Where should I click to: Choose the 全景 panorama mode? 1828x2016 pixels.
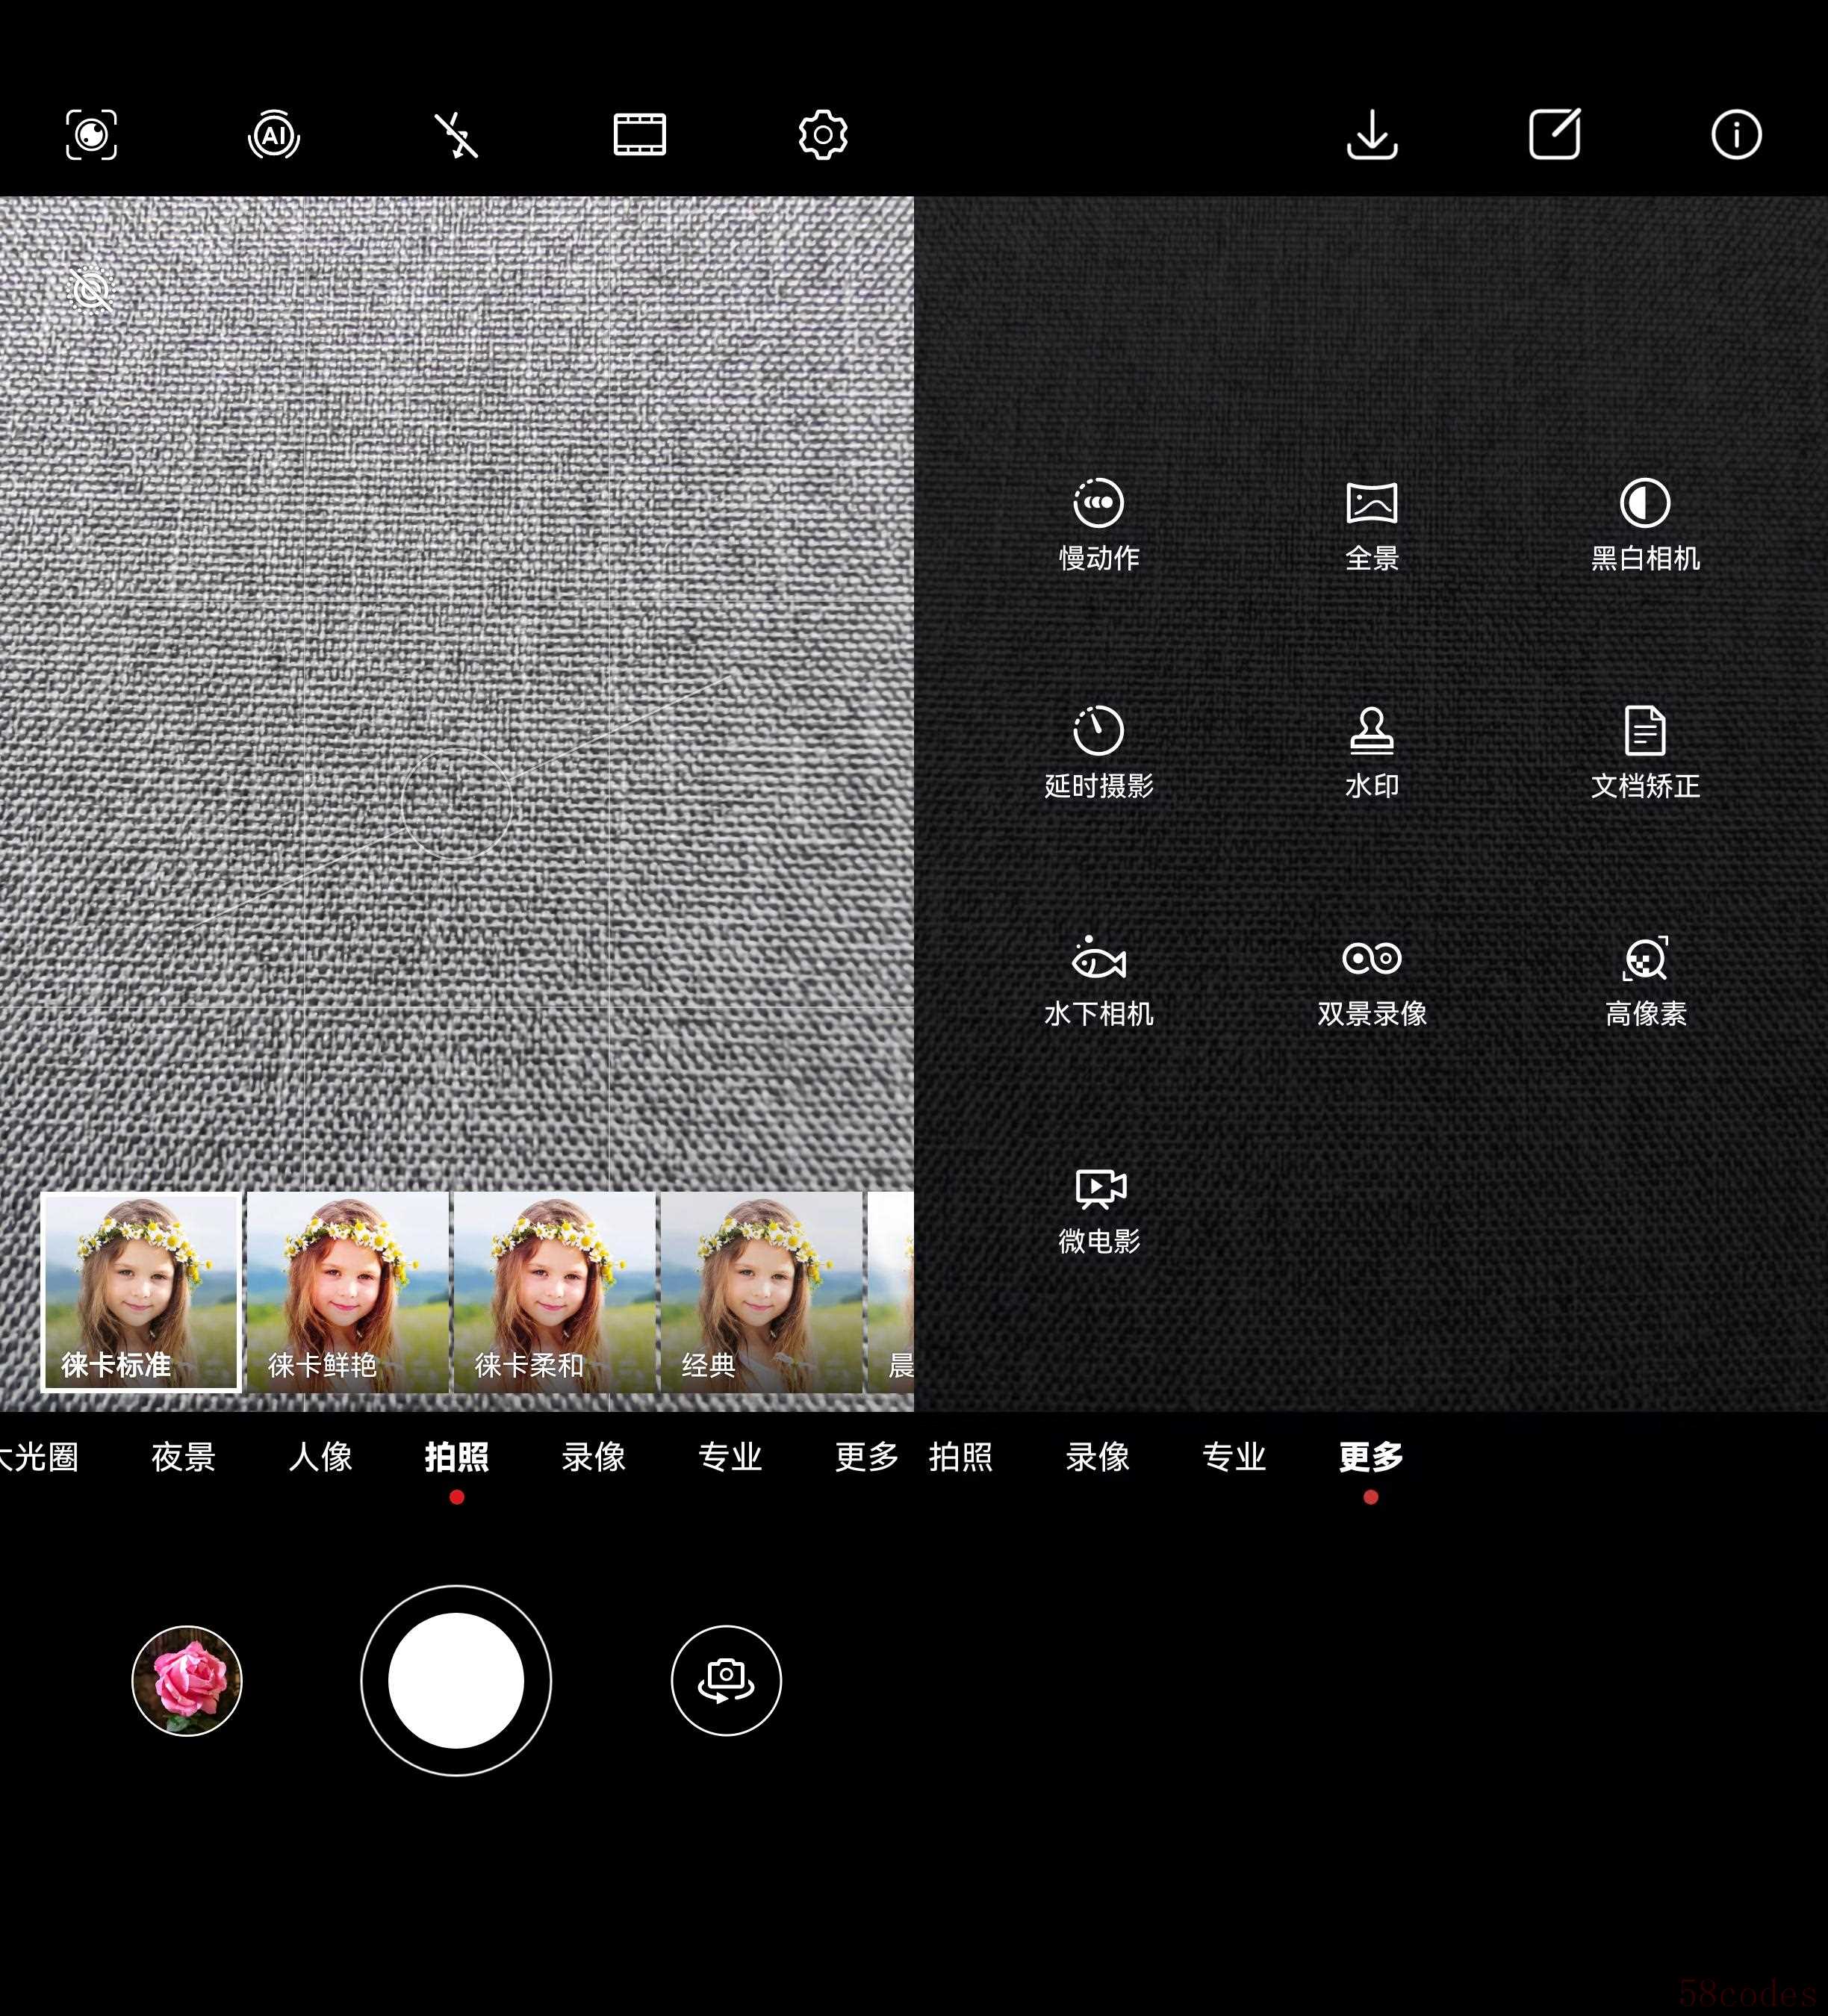pyautogui.click(x=1372, y=524)
